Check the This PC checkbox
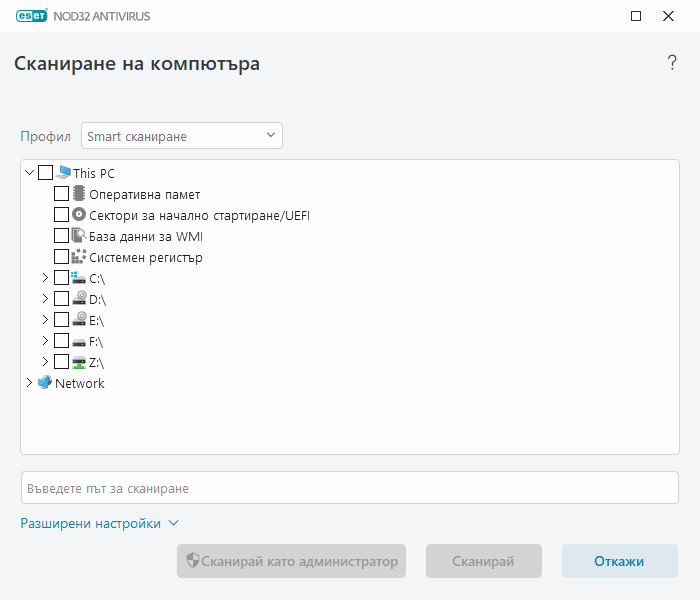Viewport: 700px width, 600px height. click(45, 173)
